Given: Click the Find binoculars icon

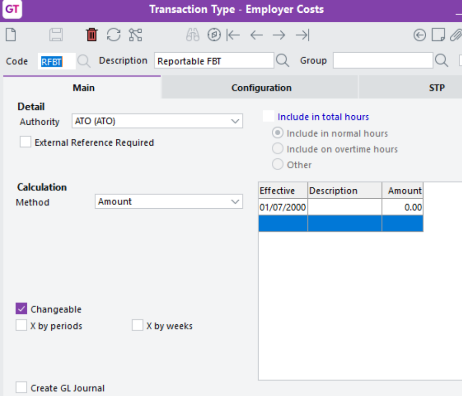Looking at the screenshot, I should pyautogui.click(x=193, y=35).
